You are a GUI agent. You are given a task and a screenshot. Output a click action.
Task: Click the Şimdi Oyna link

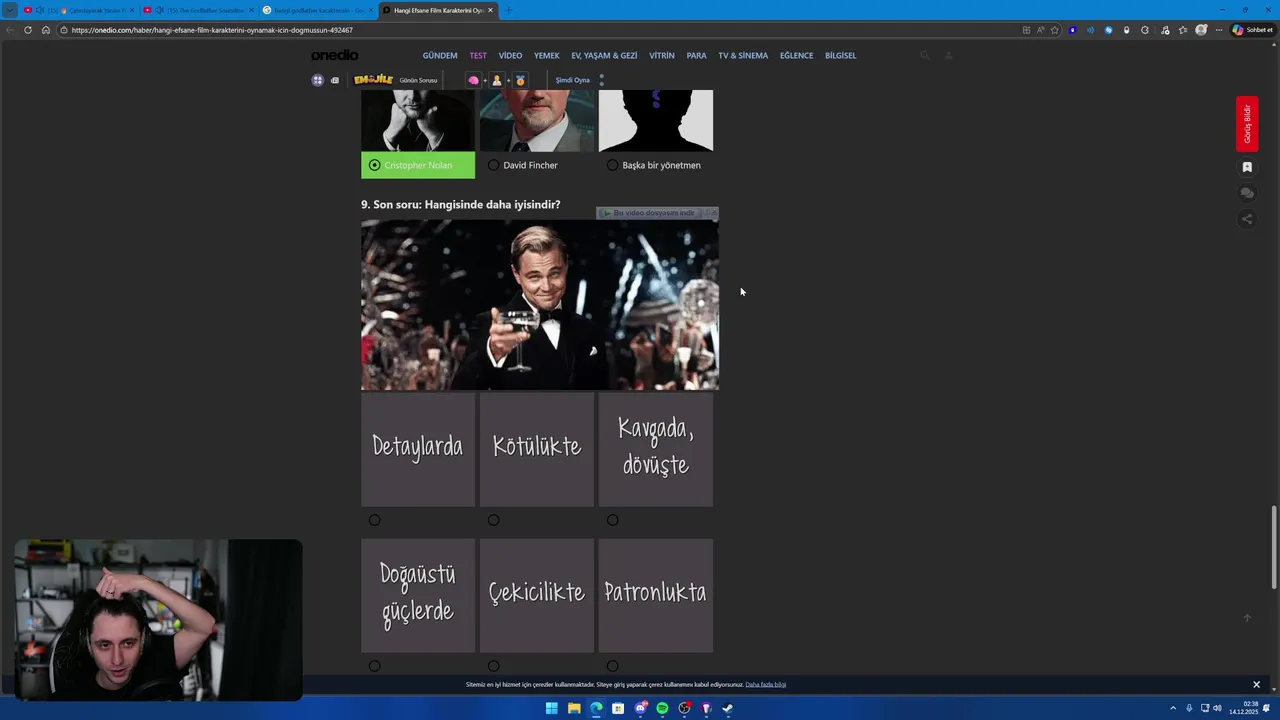(573, 80)
